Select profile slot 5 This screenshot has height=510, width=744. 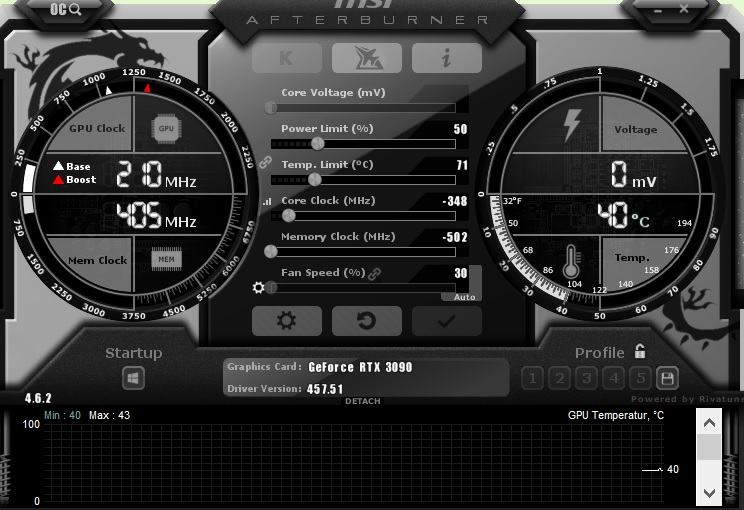click(641, 378)
